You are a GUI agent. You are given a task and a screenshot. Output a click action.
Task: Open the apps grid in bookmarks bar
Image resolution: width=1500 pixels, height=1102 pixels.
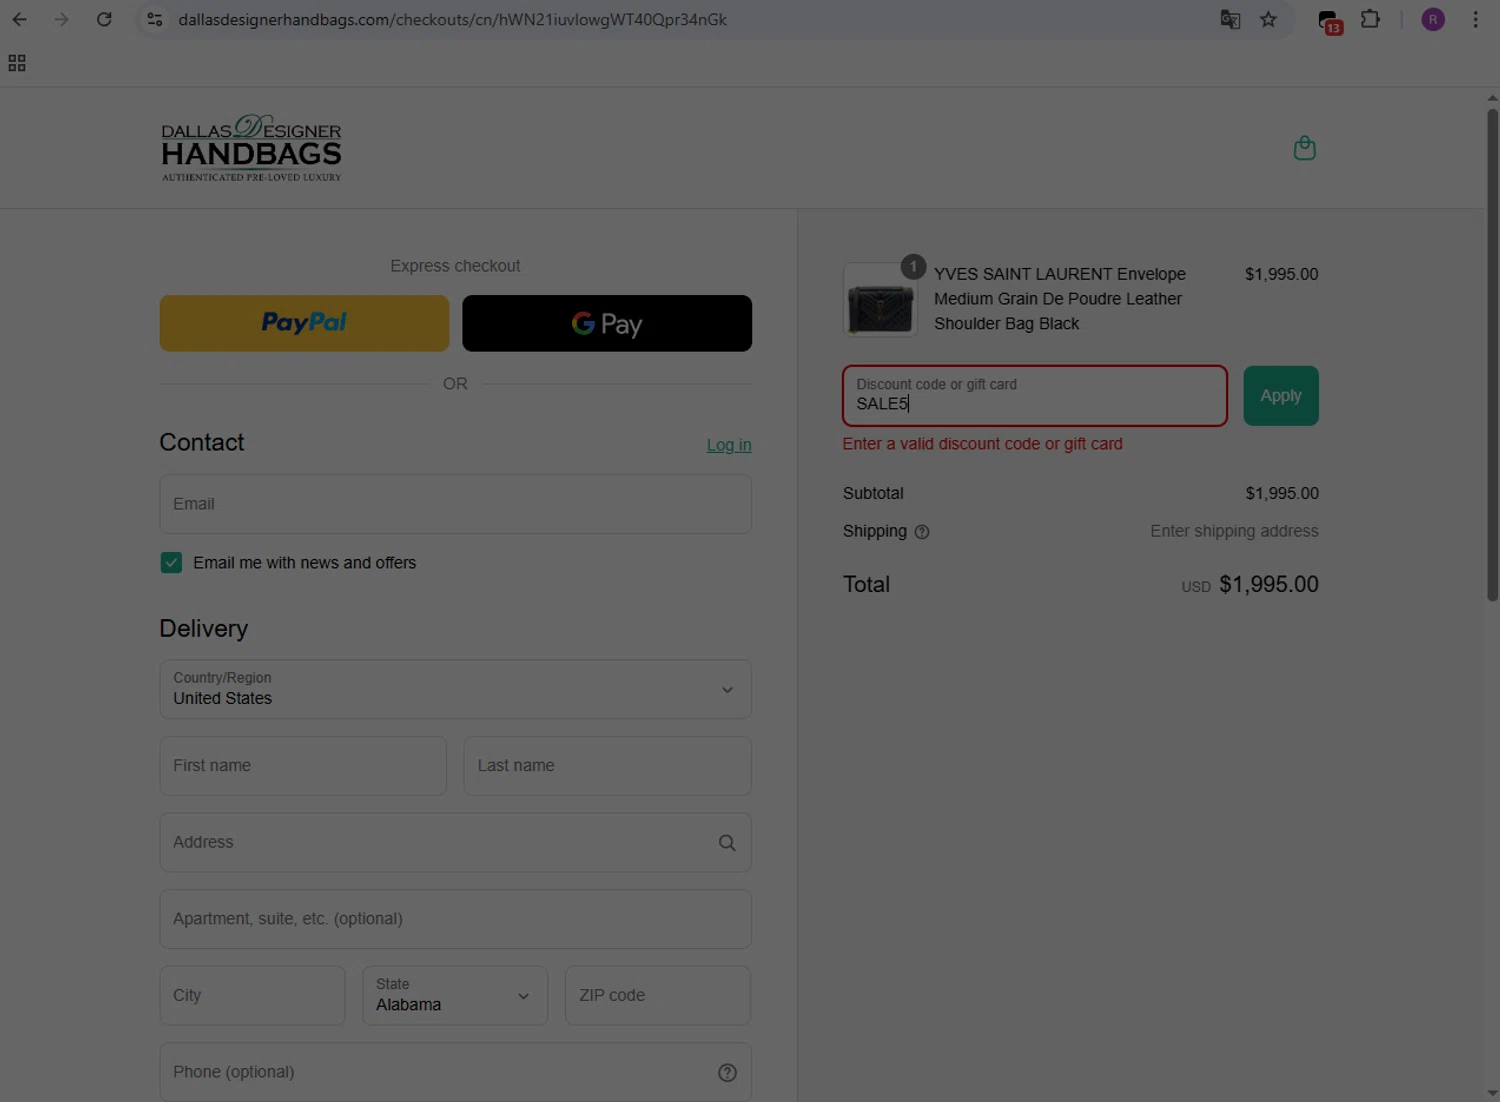tap(17, 63)
